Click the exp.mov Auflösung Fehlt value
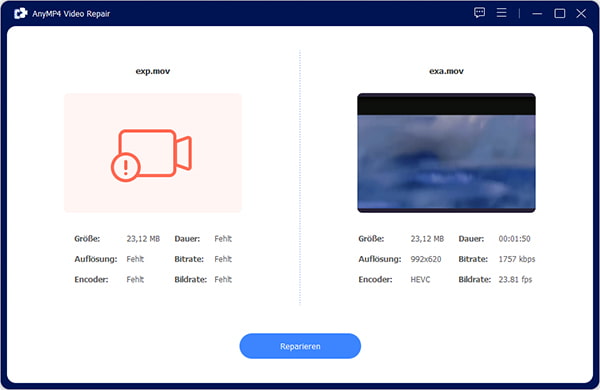This screenshot has width=600, height=390. [x=135, y=259]
